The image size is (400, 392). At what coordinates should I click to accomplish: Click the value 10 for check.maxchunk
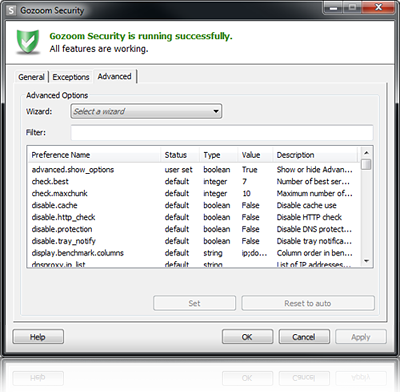246,193
